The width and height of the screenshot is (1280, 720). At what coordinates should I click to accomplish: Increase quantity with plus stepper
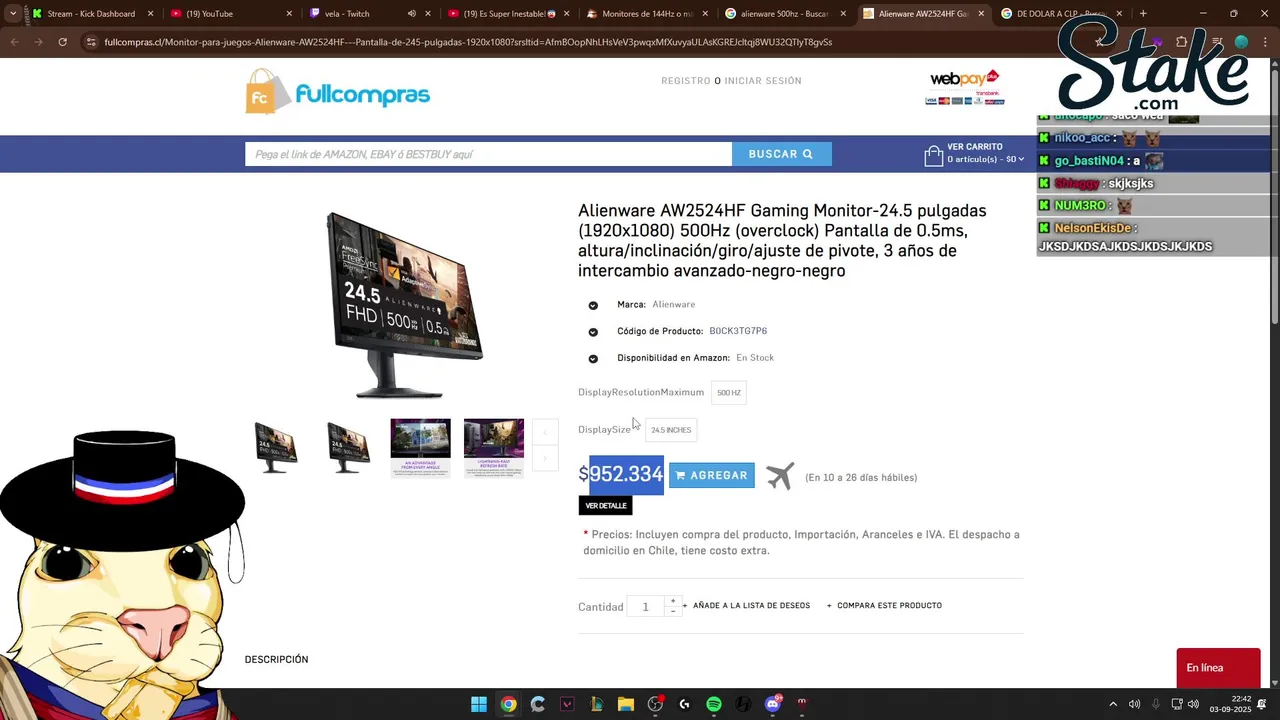pyautogui.click(x=672, y=601)
